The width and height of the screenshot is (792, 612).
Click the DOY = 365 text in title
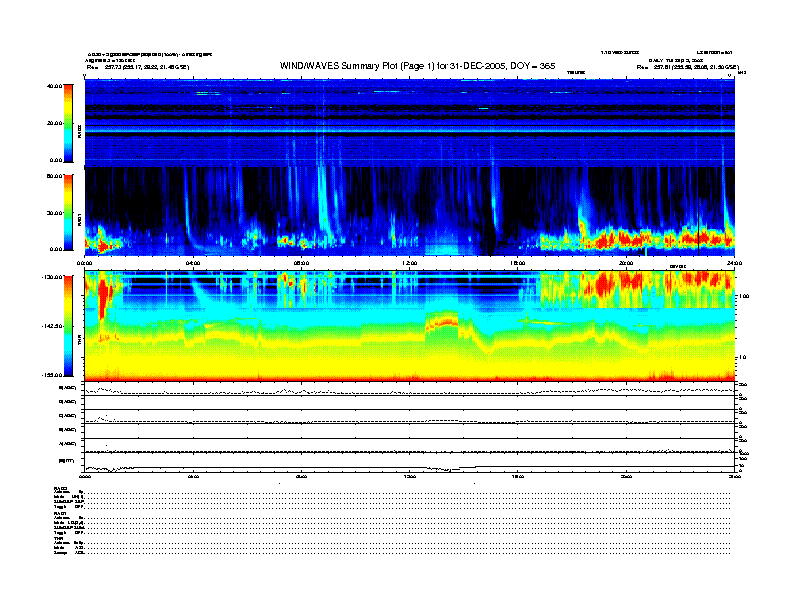(532, 66)
